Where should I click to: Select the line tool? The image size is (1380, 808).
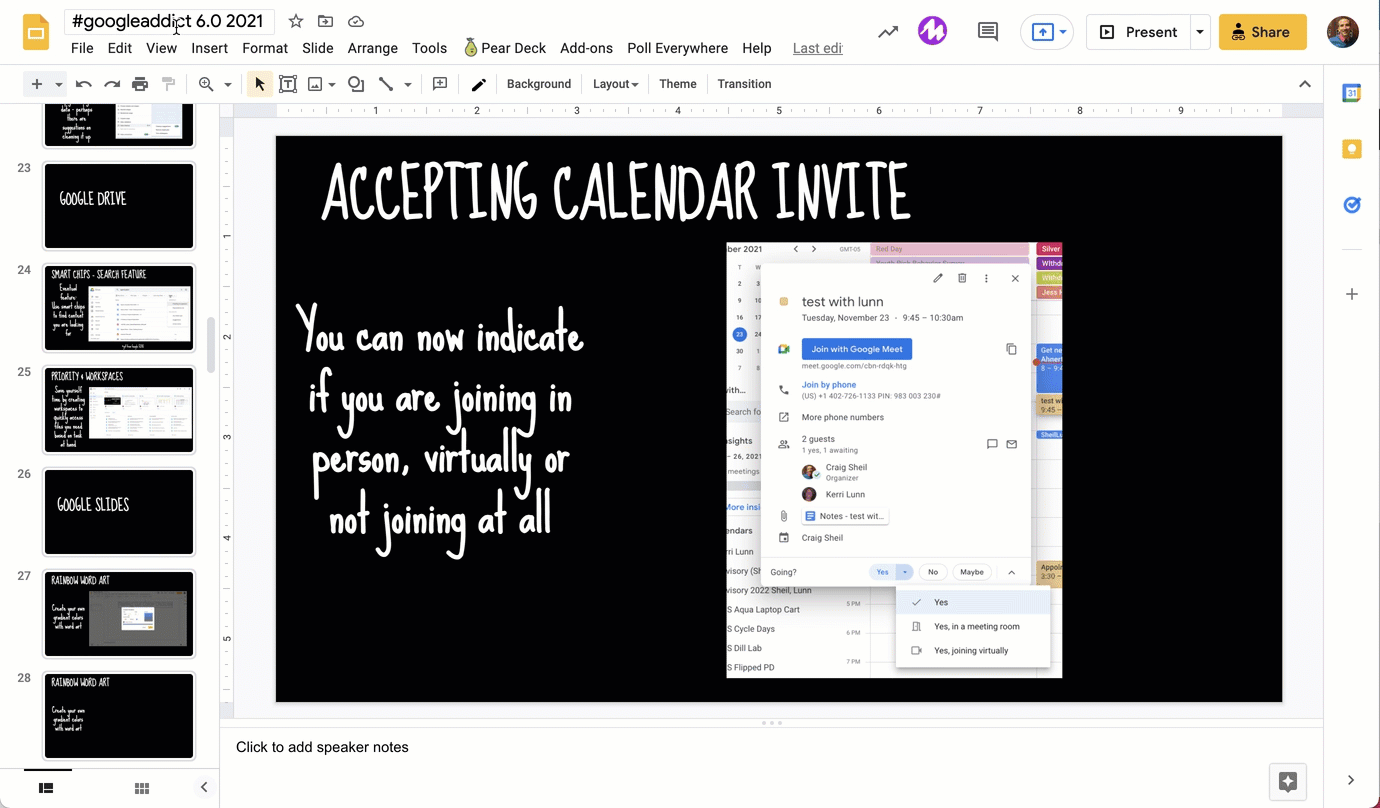pyautogui.click(x=386, y=84)
